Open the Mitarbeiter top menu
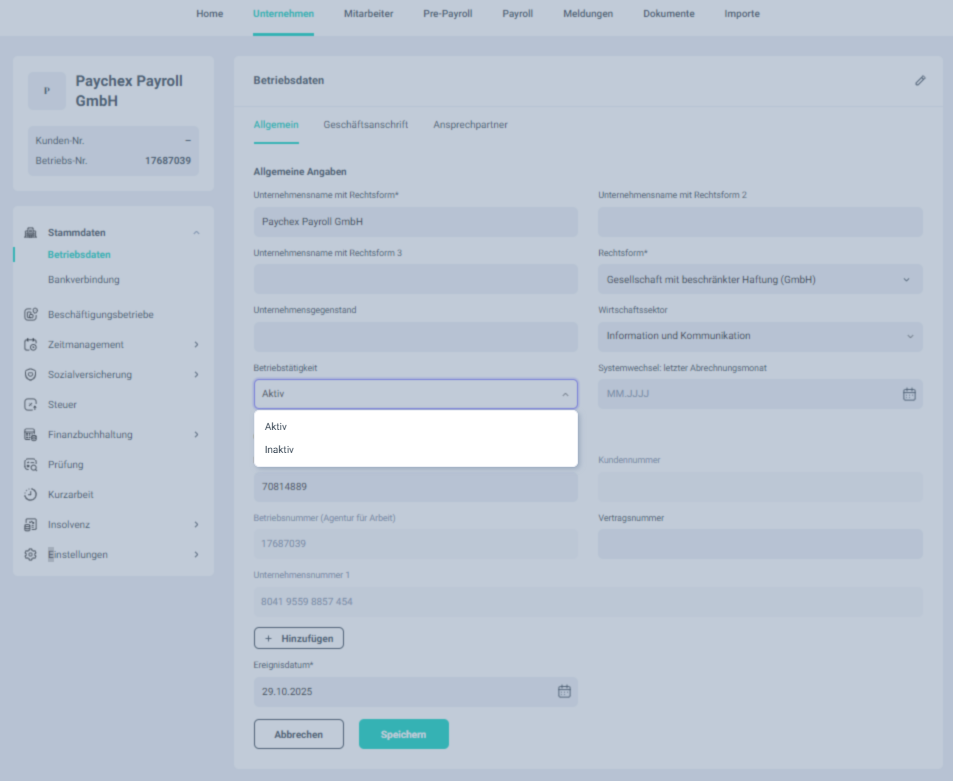Viewport: 953px width, 781px height. [x=368, y=14]
